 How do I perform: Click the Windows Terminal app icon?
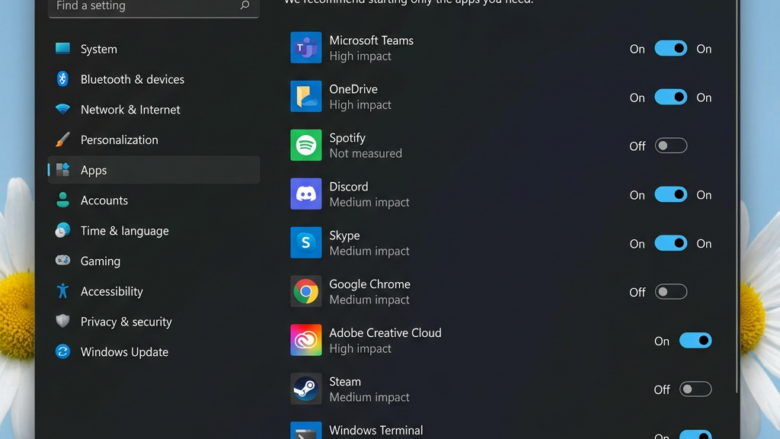pyautogui.click(x=305, y=431)
